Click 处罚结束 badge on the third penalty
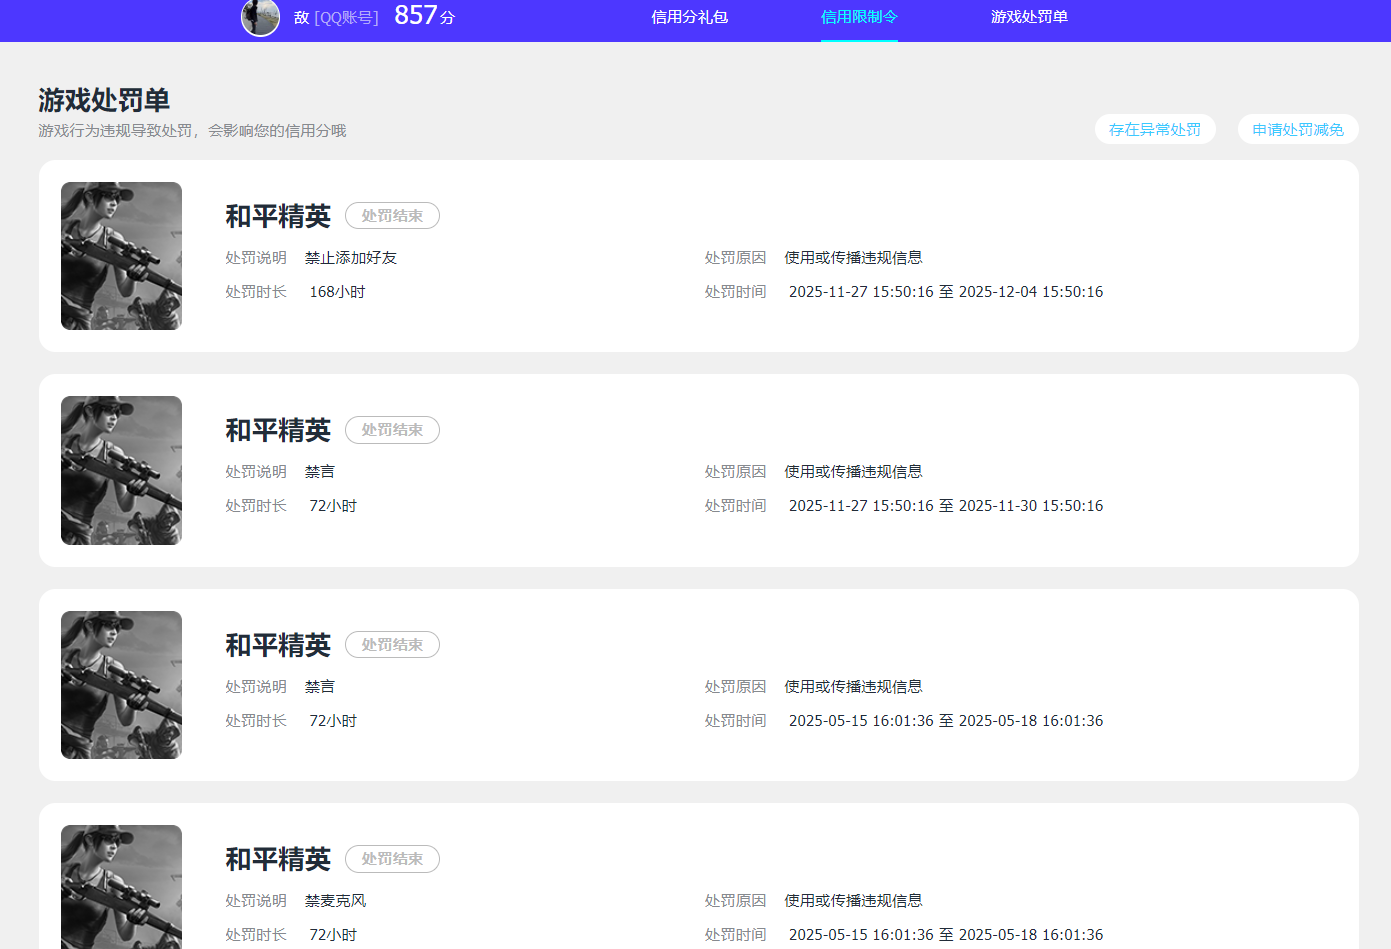Viewport: 1391px width, 949px height. coord(392,645)
